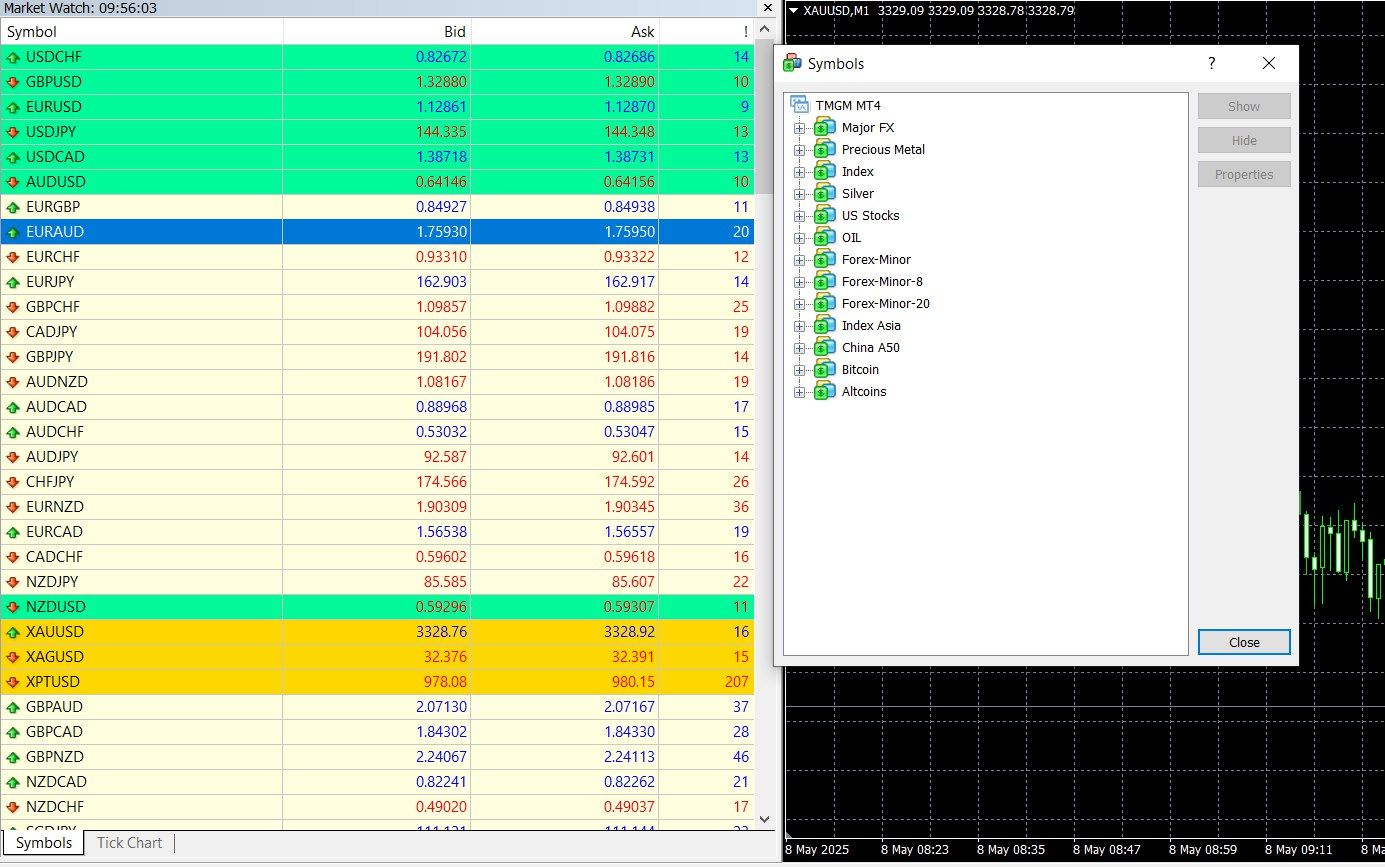1385x867 pixels.
Task: Expand the US Stocks tree node
Action: 799,215
